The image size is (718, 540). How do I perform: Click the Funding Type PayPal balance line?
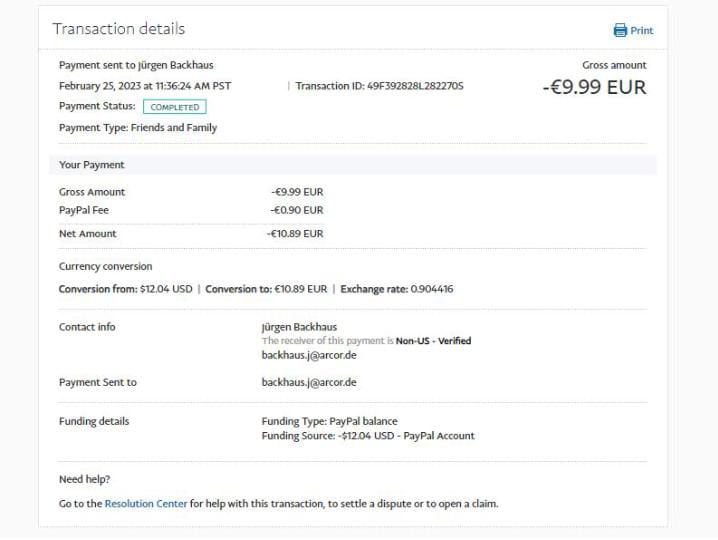coord(329,422)
